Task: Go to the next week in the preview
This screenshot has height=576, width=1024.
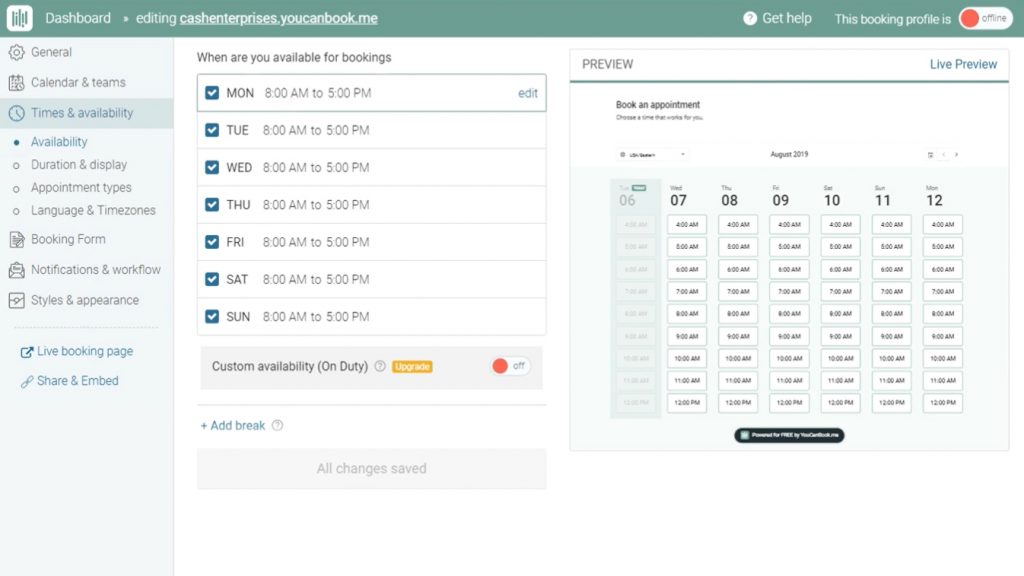Action: pos(956,155)
